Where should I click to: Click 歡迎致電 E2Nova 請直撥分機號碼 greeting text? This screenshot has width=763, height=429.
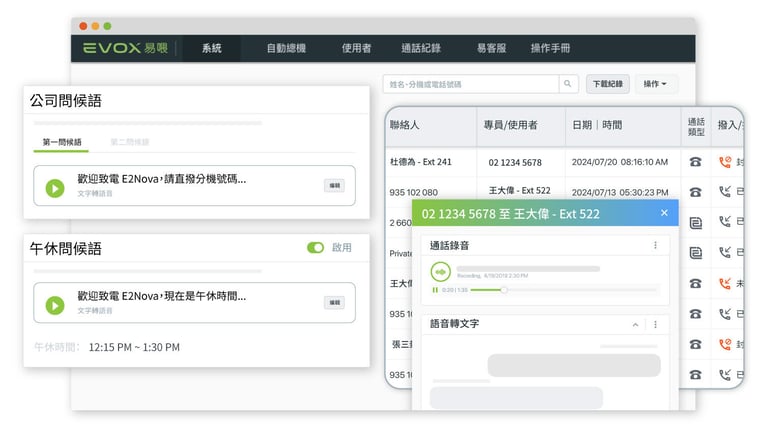click(162, 179)
